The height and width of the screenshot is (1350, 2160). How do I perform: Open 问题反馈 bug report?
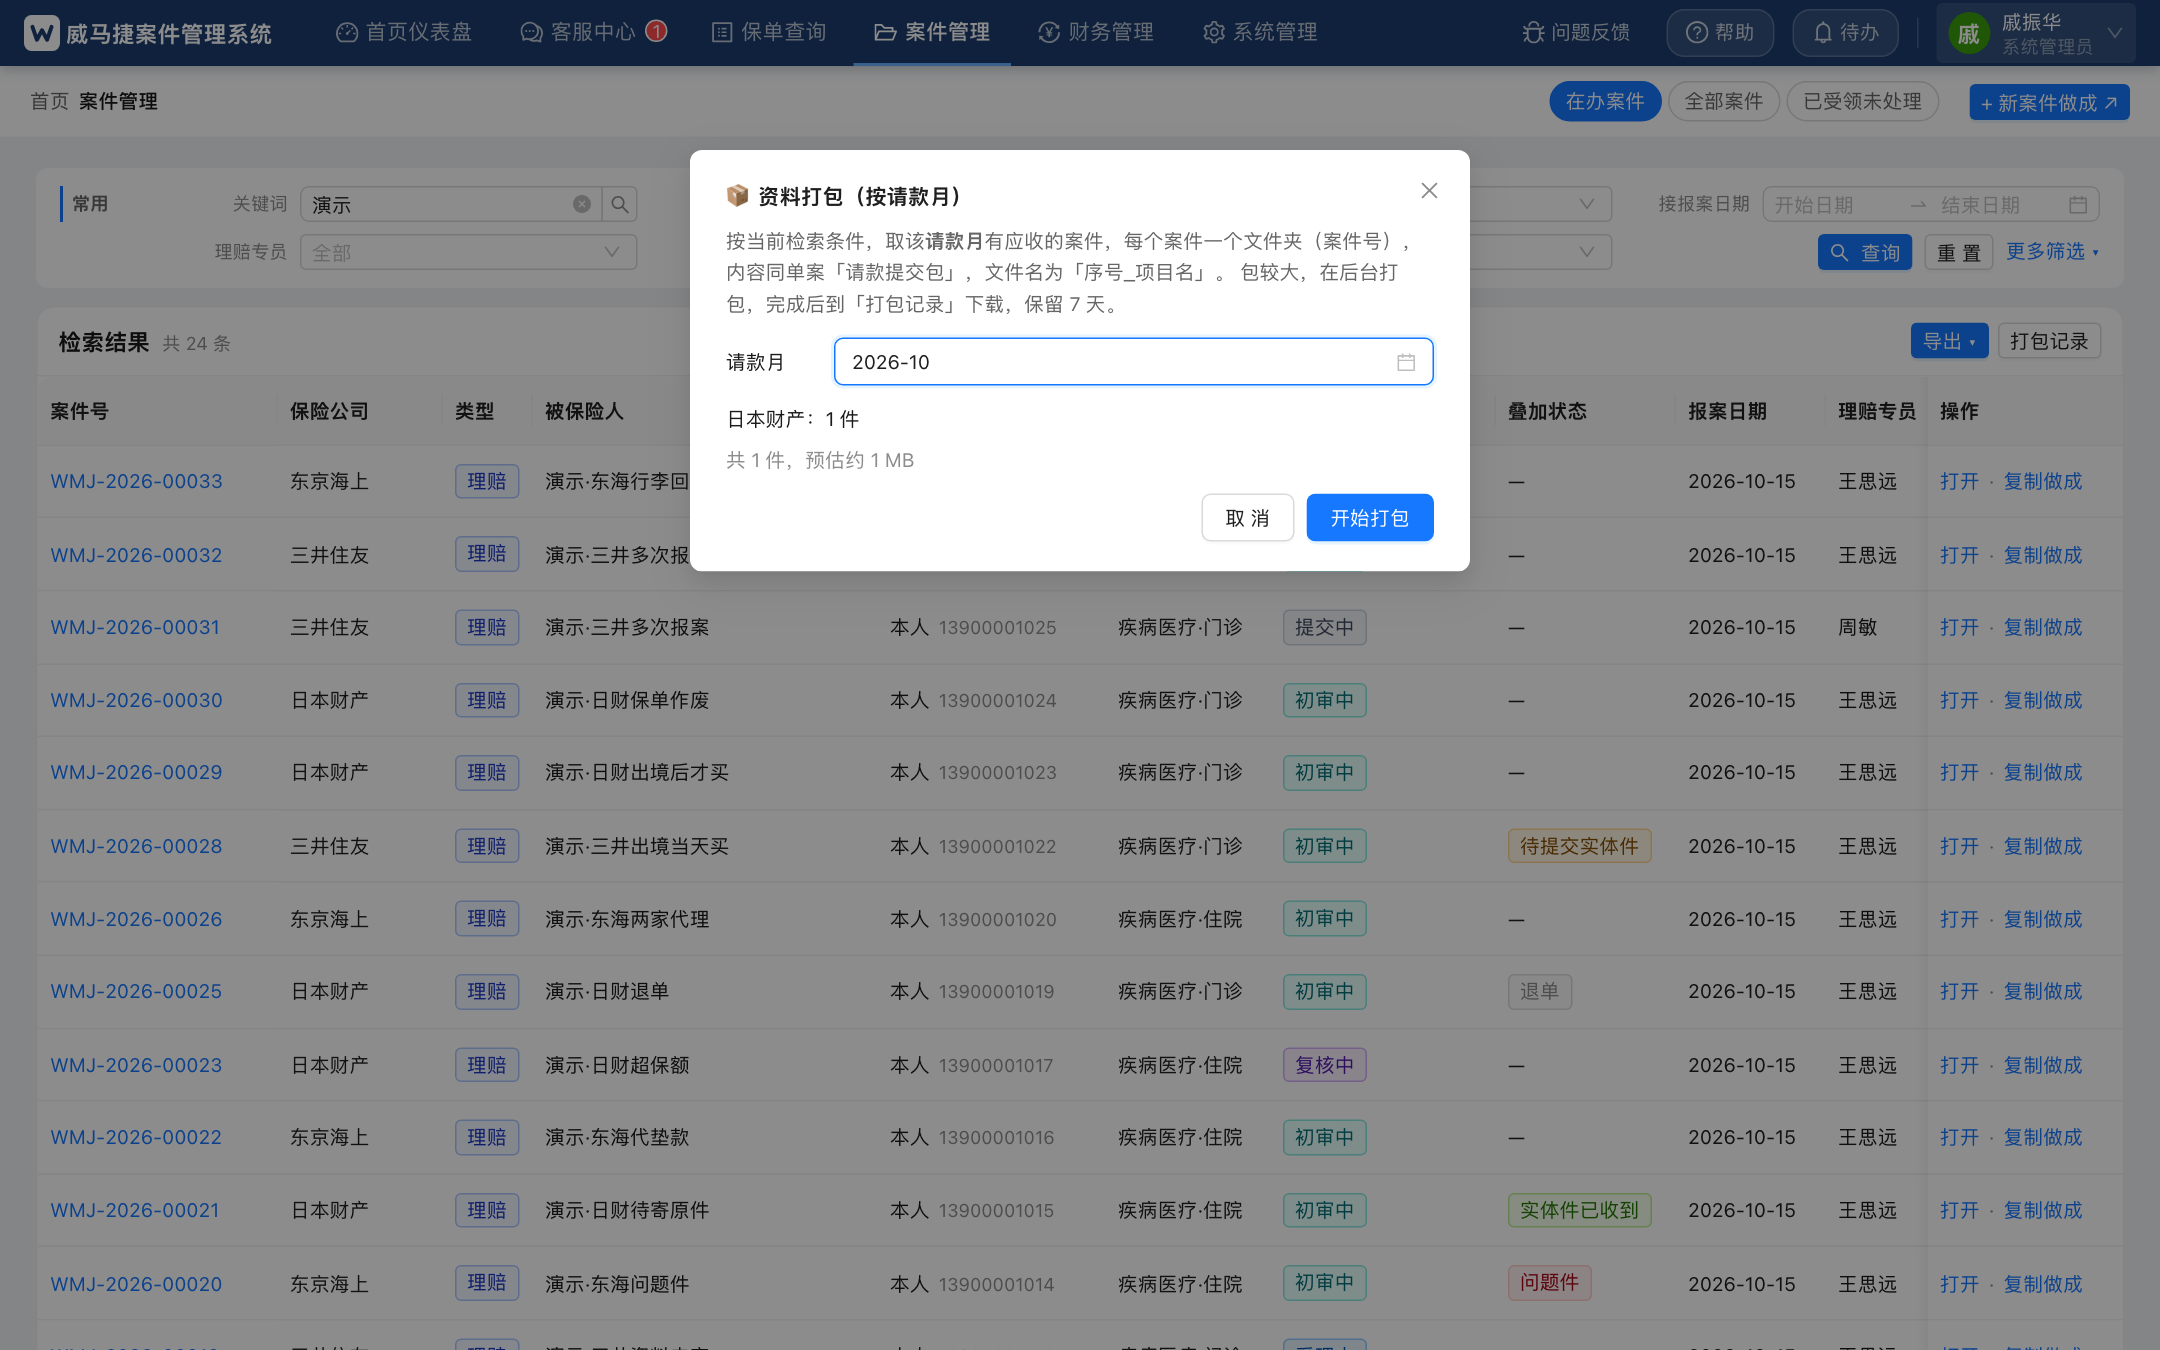point(1576,33)
